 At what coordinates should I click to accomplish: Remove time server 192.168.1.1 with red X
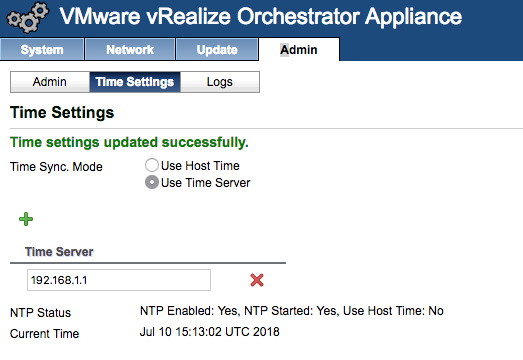coord(257,280)
